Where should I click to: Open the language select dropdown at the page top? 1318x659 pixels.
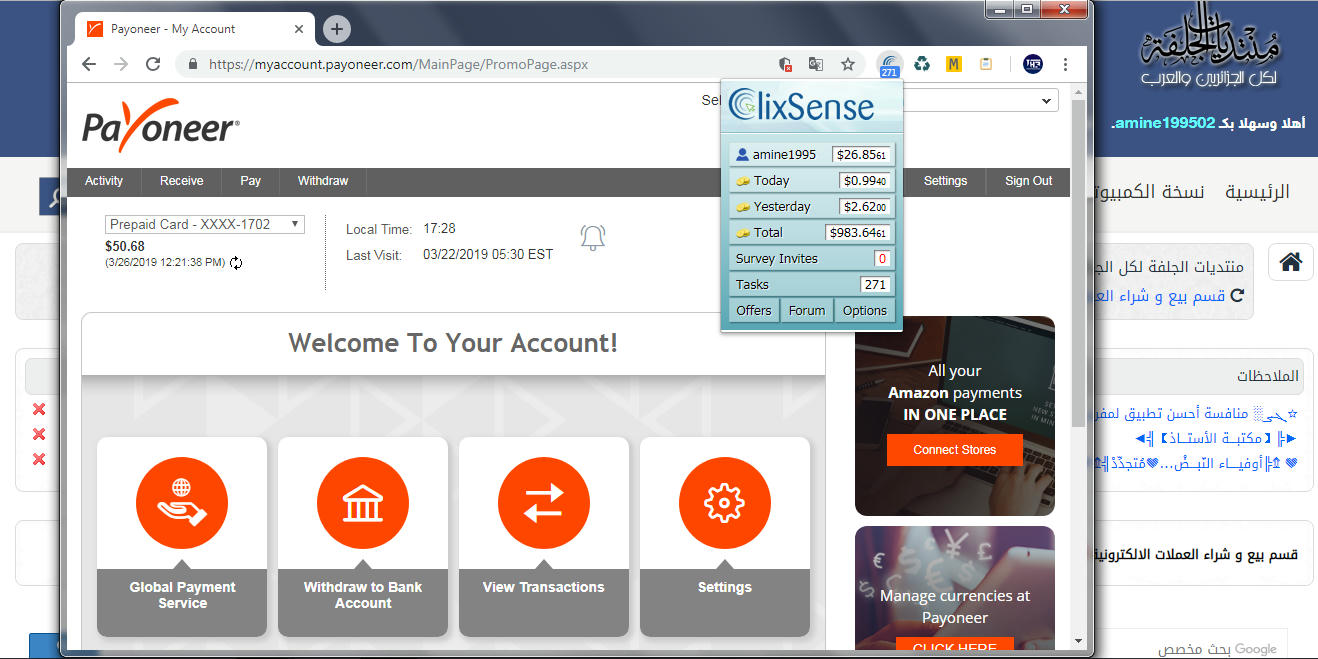click(x=981, y=100)
